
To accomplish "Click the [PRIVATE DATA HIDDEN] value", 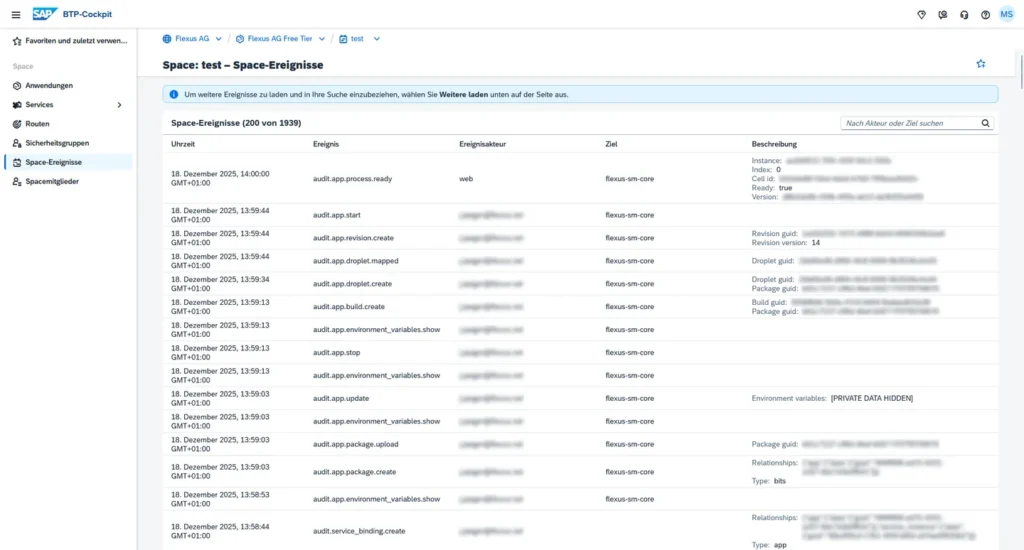I will [872, 398].
